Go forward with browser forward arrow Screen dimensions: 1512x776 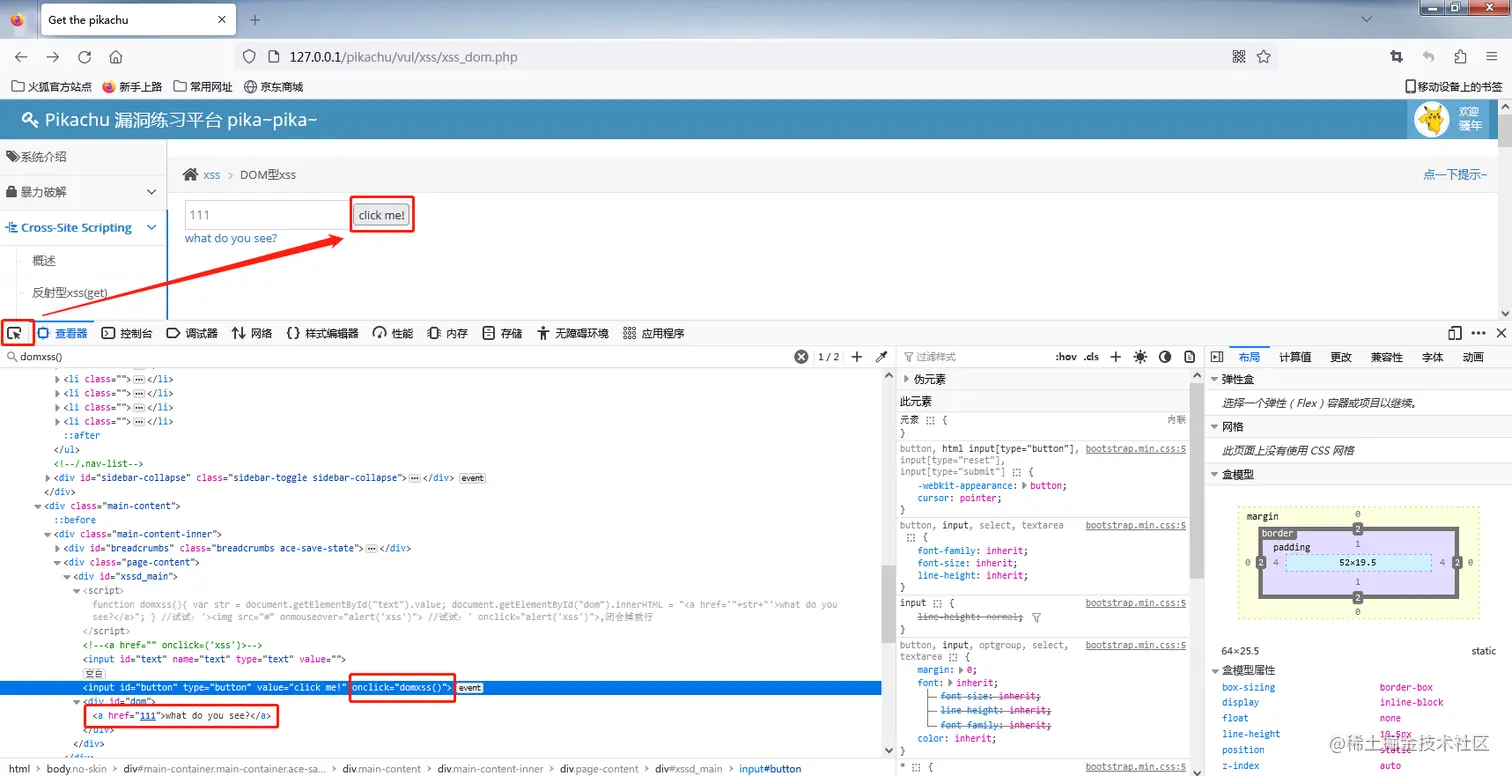[x=53, y=57]
